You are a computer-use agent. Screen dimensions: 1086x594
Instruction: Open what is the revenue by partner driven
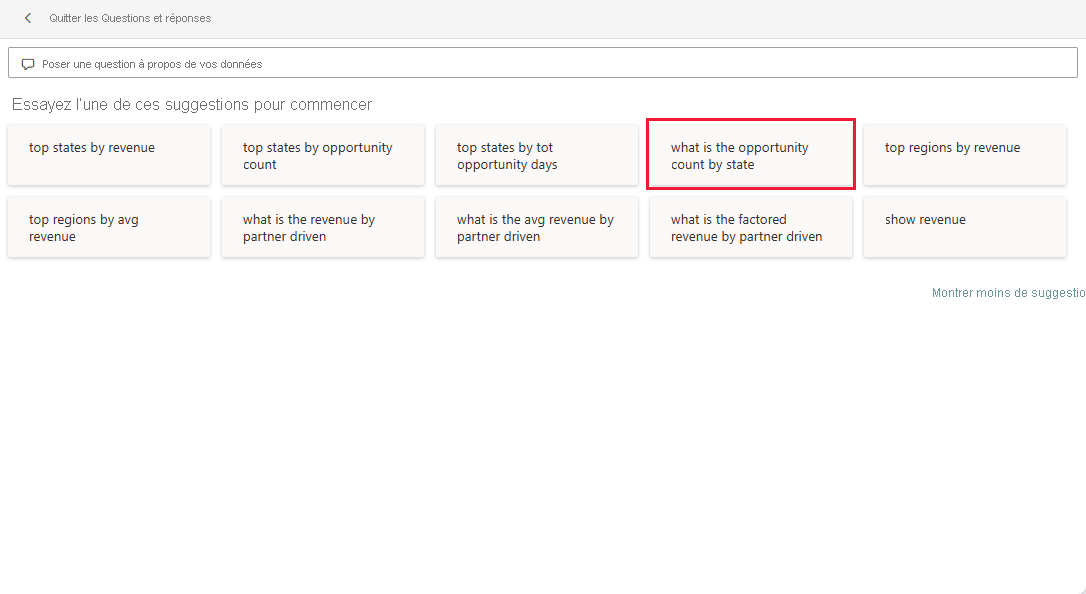pyautogui.click(x=323, y=227)
